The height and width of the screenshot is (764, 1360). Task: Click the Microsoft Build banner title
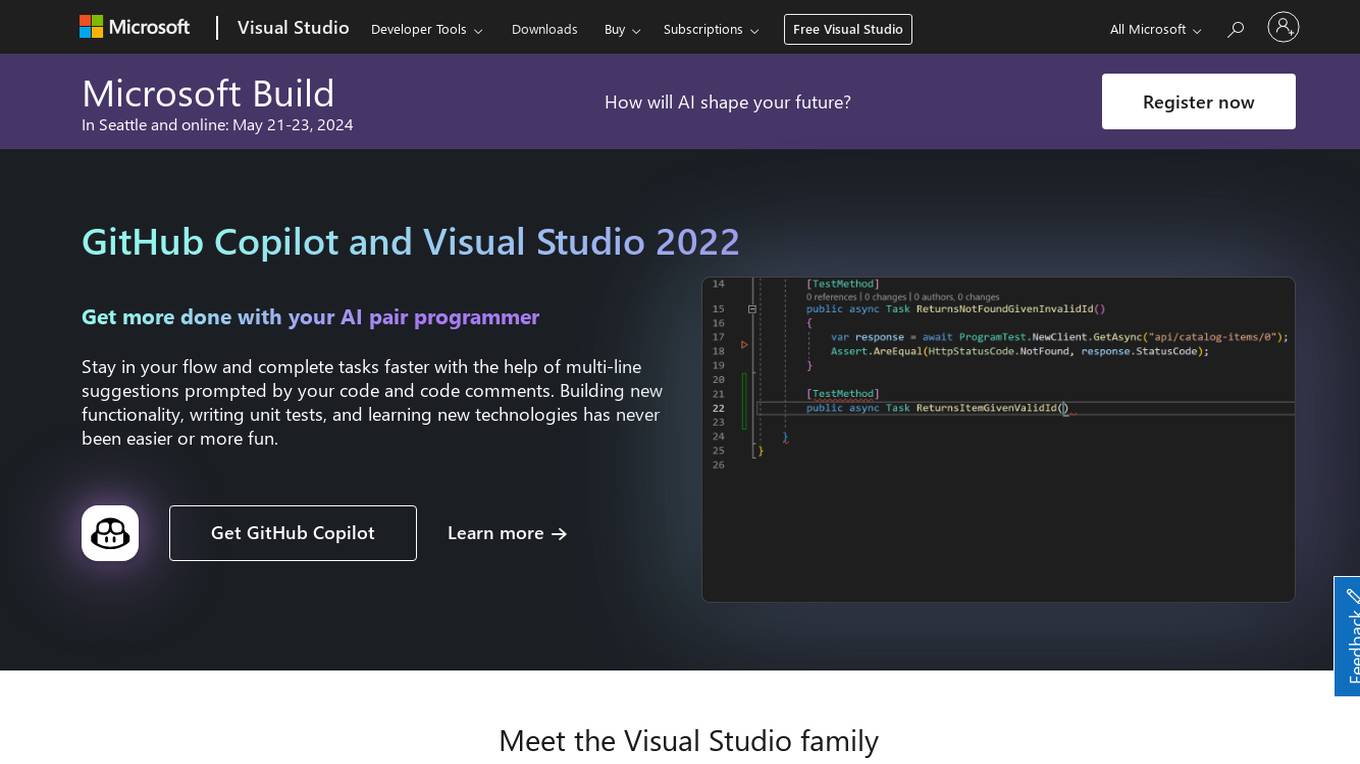click(x=208, y=94)
